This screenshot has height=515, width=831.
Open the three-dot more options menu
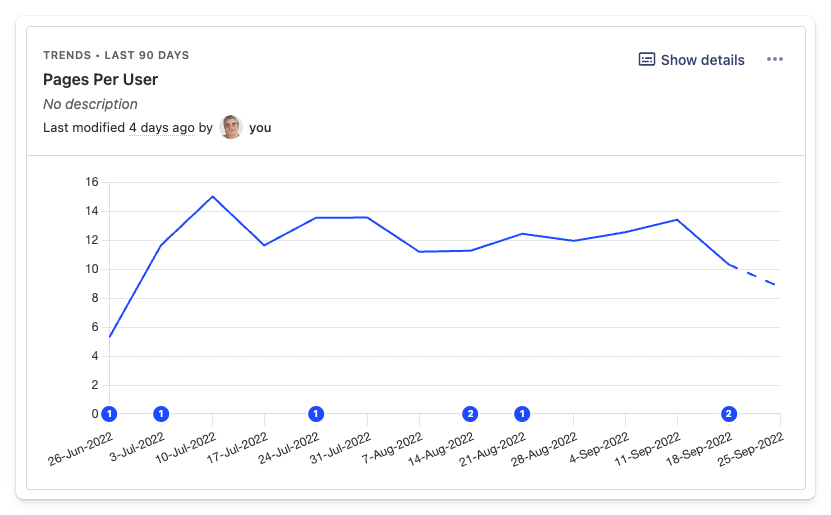775,60
